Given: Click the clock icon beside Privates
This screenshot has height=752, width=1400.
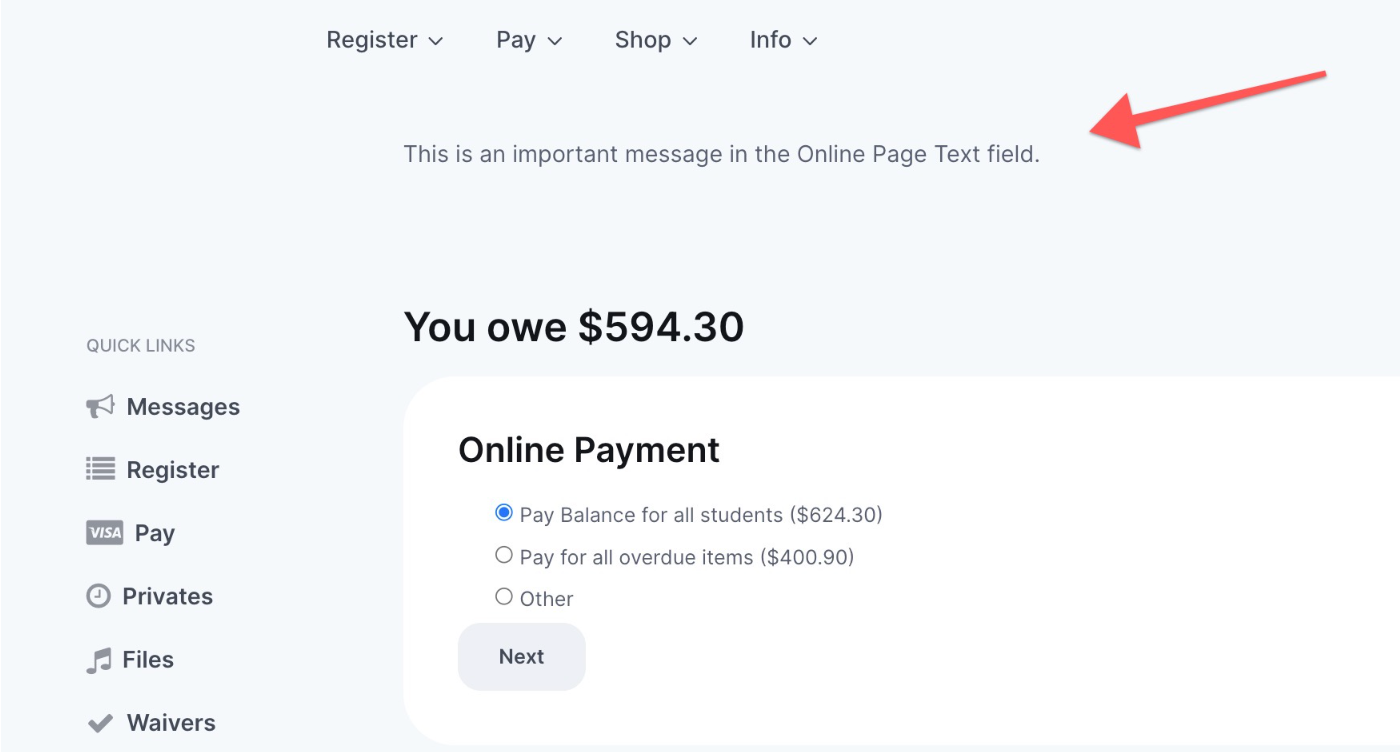Looking at the screenshot, I should click(98, 596).
